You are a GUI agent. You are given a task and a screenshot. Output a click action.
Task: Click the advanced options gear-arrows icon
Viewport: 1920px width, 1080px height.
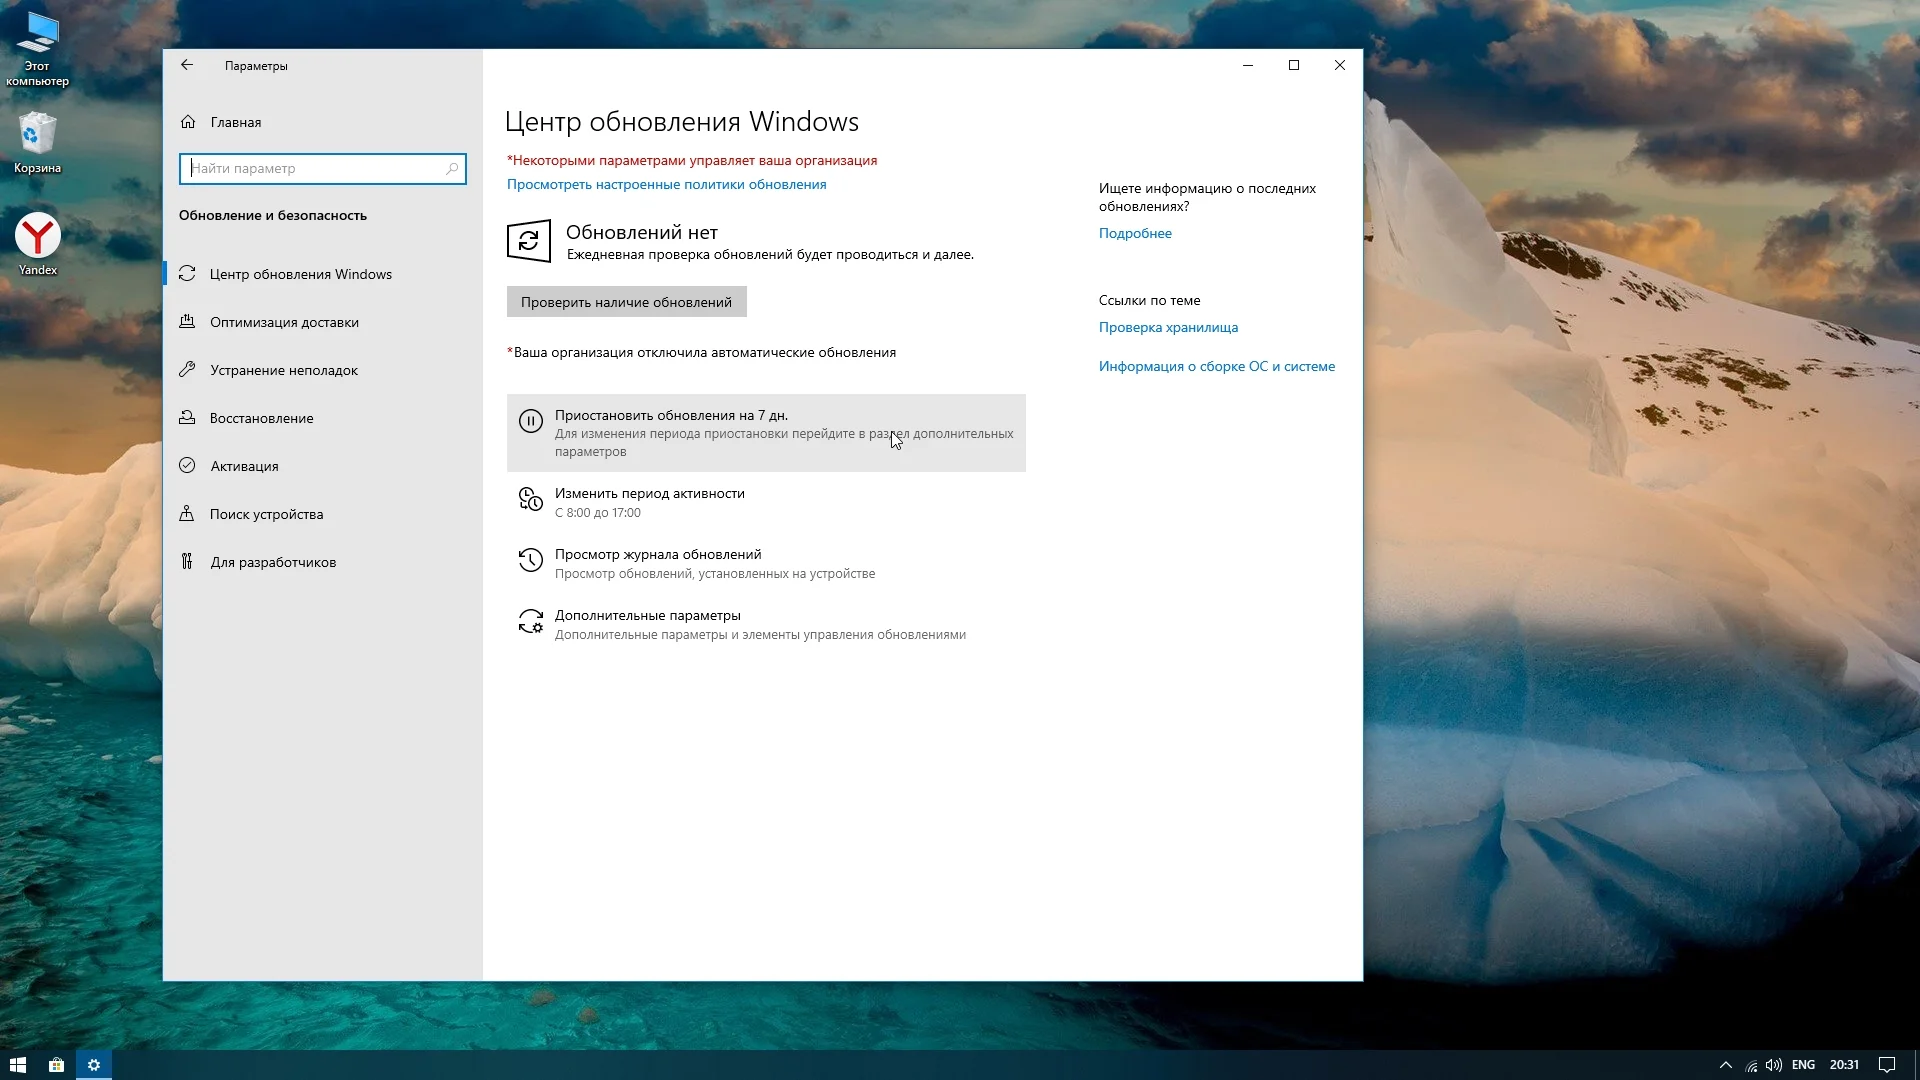(530, 622)
